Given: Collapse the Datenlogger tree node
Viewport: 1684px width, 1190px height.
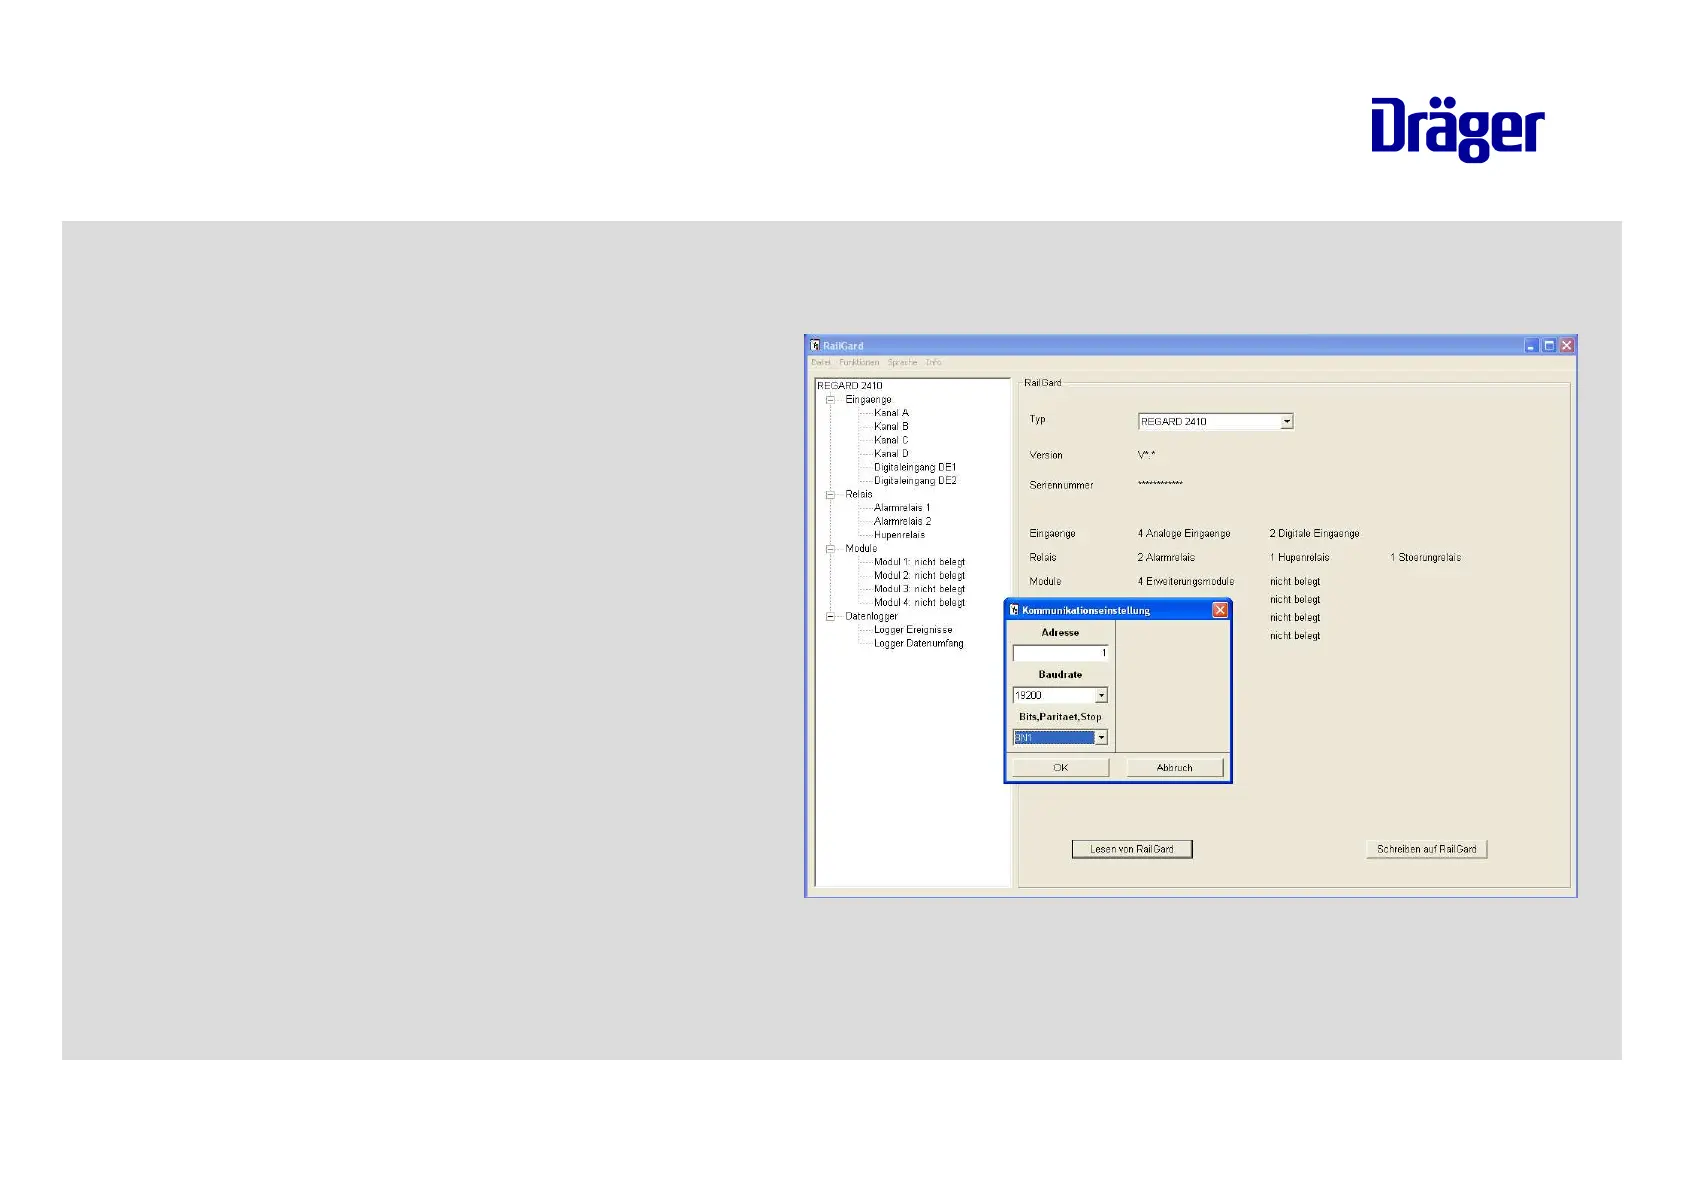Looking at the screenshot, I should (830, 617).
